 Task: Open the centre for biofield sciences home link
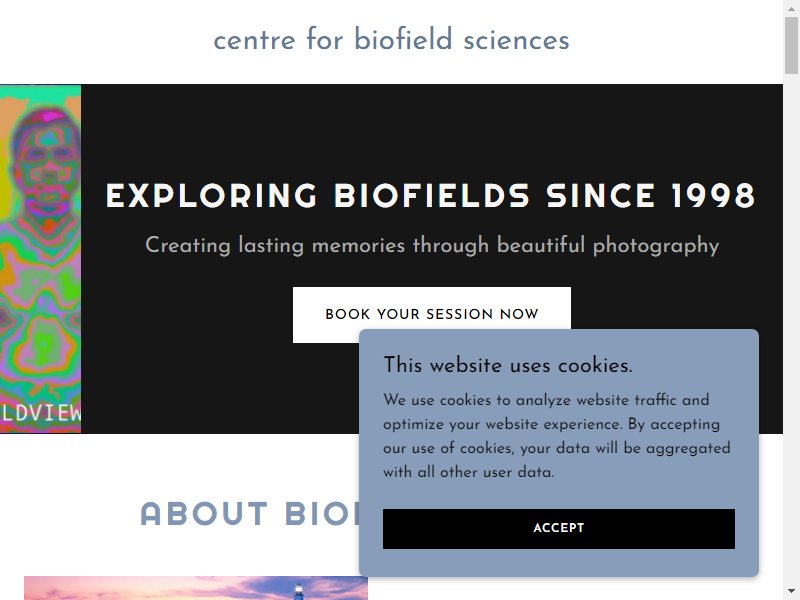[391, 40]
